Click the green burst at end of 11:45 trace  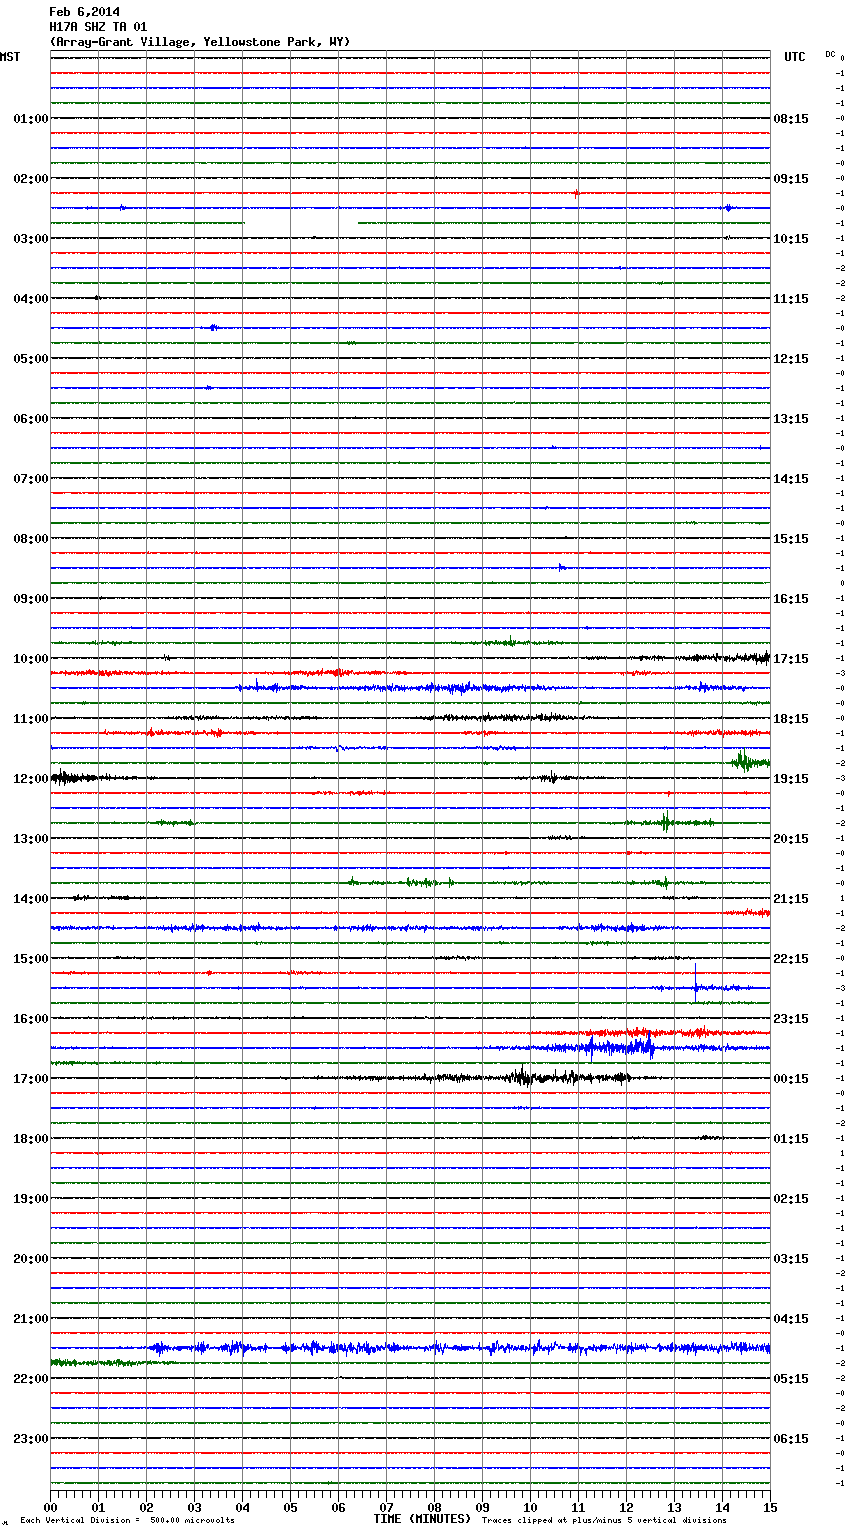click(x=749, y=762)
